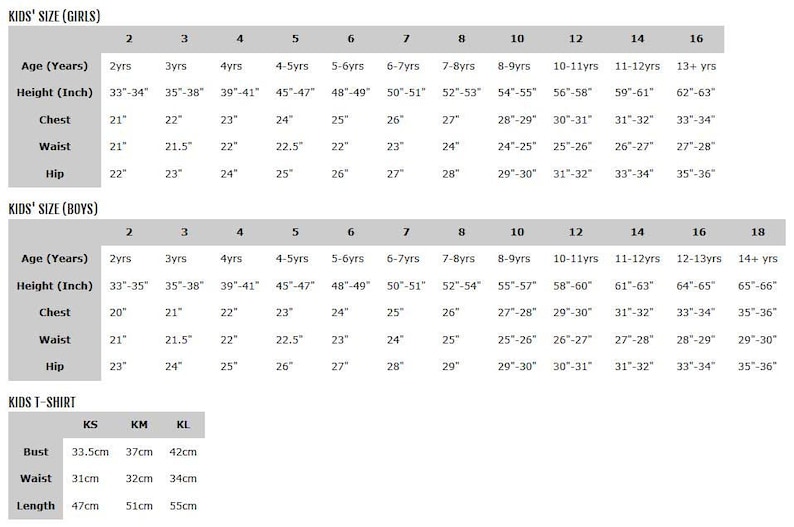Select the 62"-63" height cell in girls table

pyautogui.click(x=696, y=93)
